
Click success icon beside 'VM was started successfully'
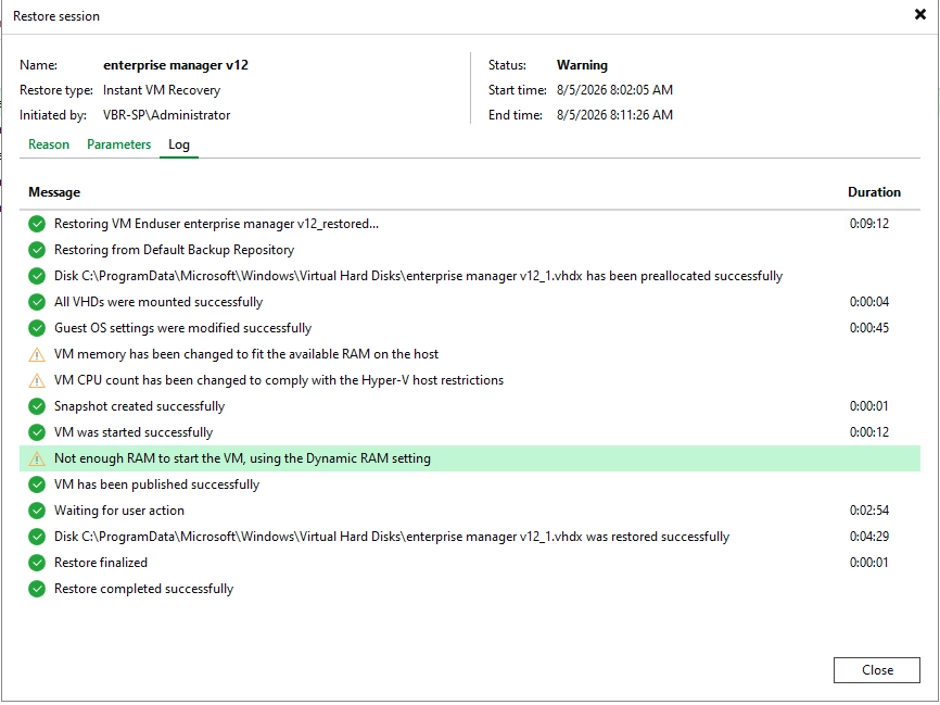click(x=37, y=432)
